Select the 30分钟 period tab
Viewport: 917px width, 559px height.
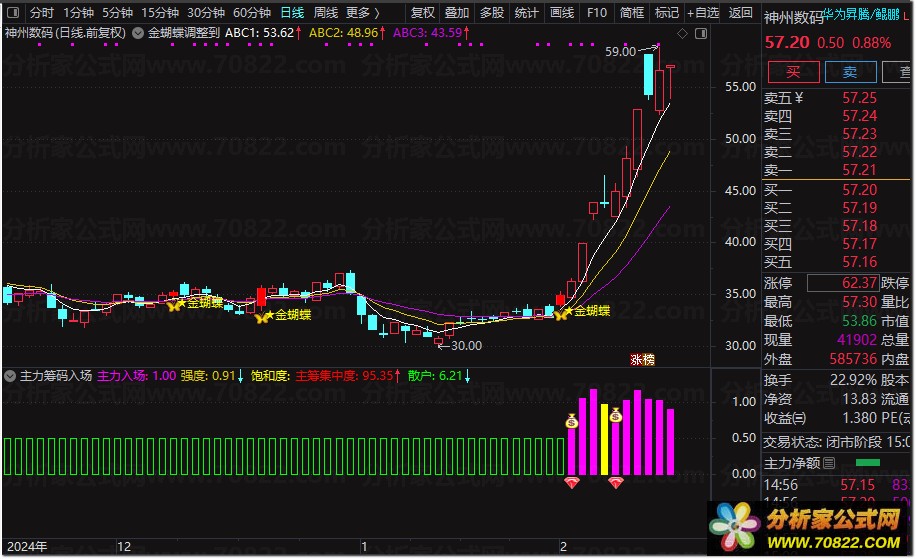point(206,12)
